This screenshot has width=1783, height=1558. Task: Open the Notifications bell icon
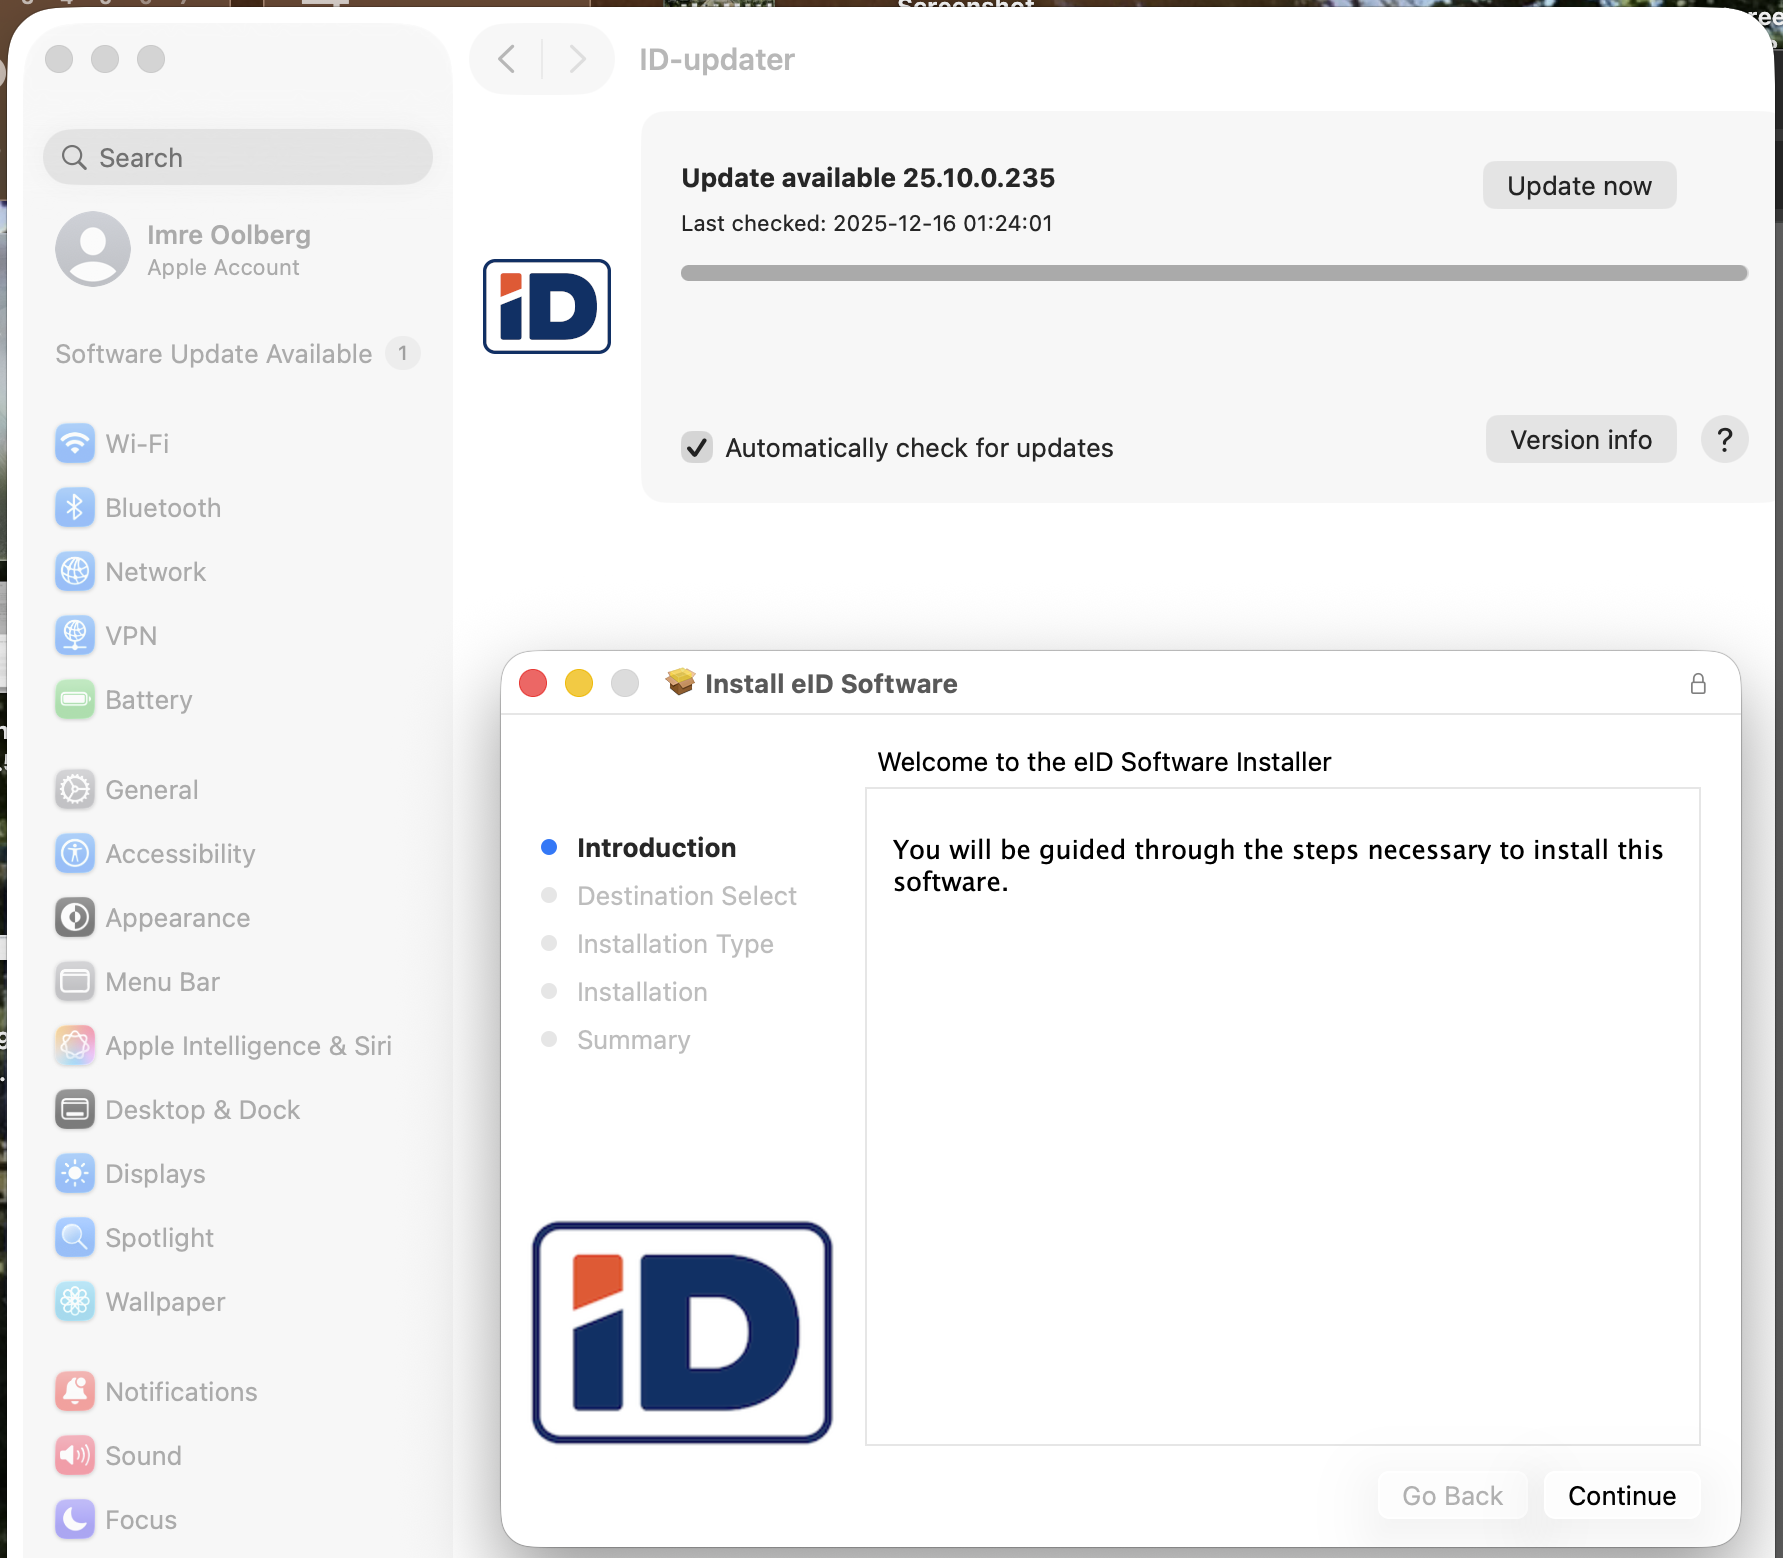point(75,1392)
